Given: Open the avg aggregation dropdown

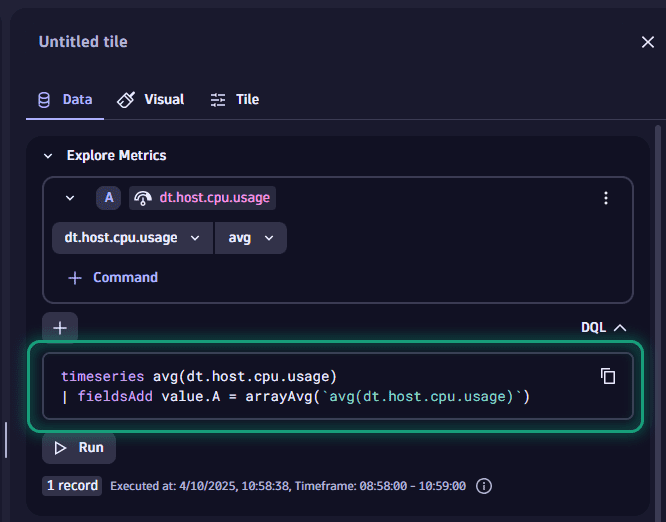Looking at the screenshot, I should point(251,238).
